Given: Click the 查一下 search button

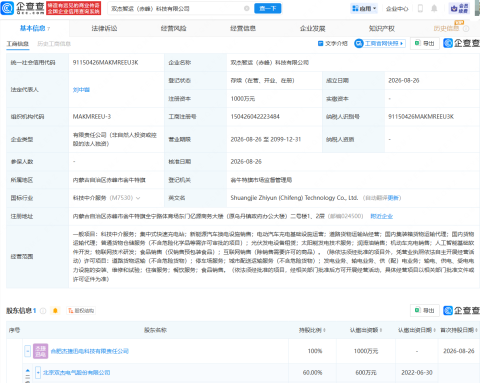Looking at the screenshot, I should 268,8.
